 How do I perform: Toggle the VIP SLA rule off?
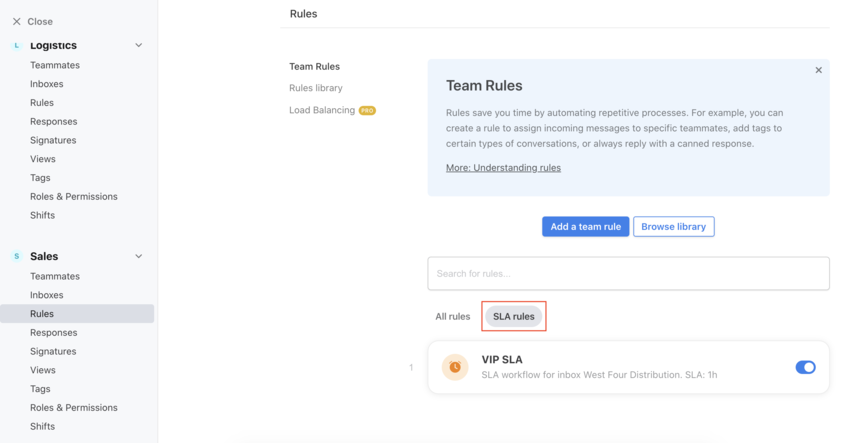click(805, 367)
